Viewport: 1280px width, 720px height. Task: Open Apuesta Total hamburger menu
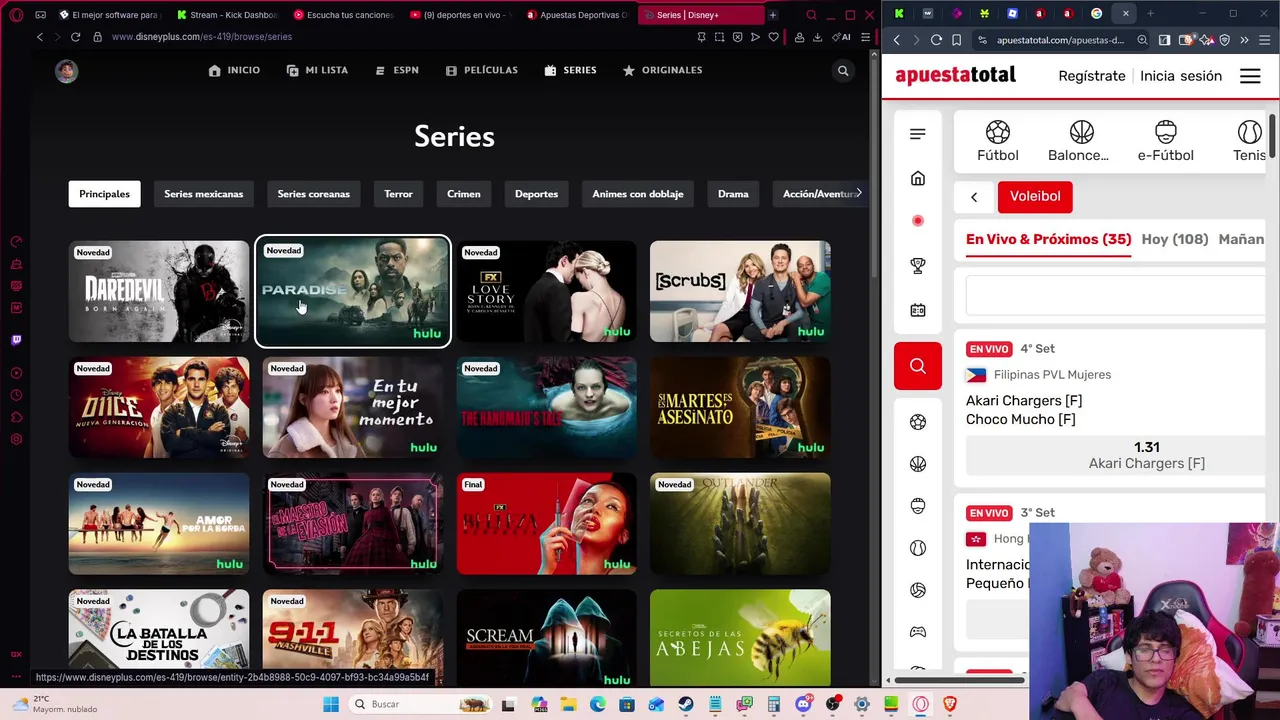1250,76
